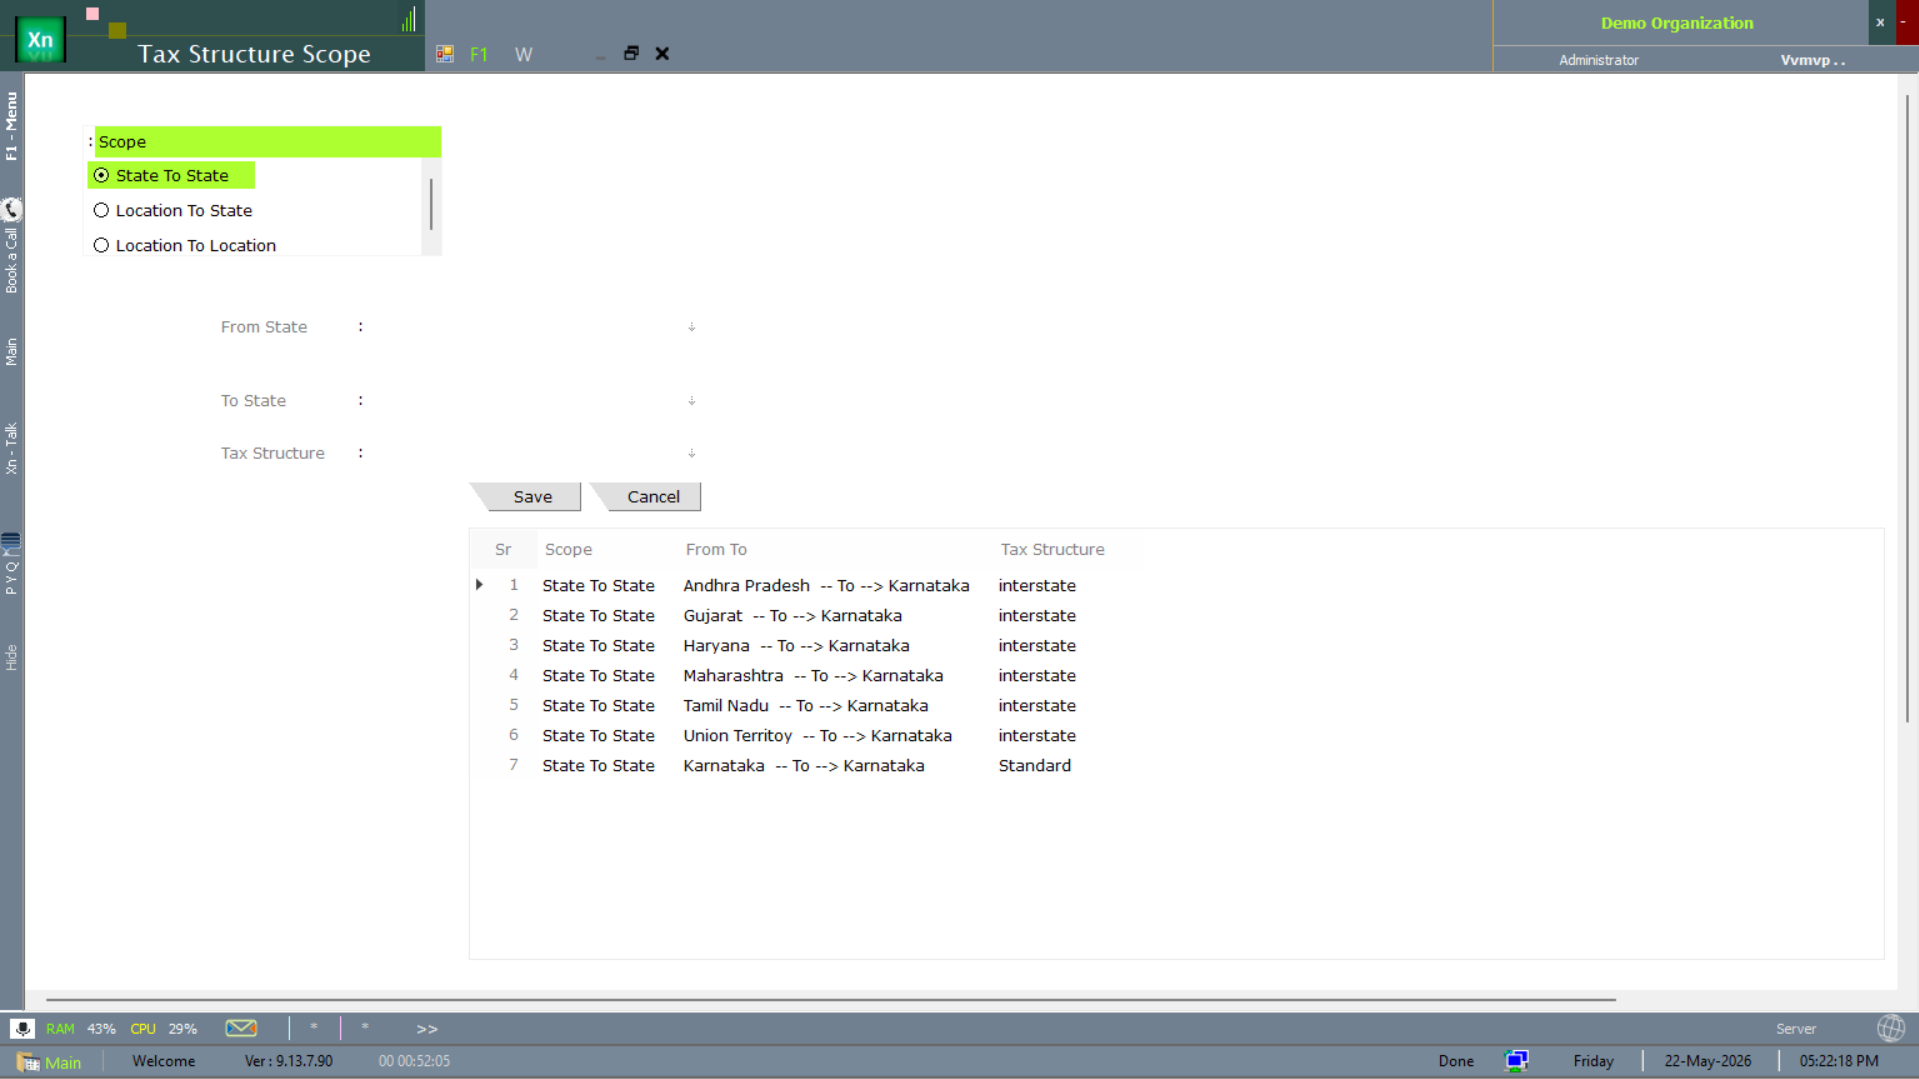Image resolution: width=1919 pixels, height=1079 pixels.
Task: Click the Administrator user label
Action: (x=1598, y=60)
